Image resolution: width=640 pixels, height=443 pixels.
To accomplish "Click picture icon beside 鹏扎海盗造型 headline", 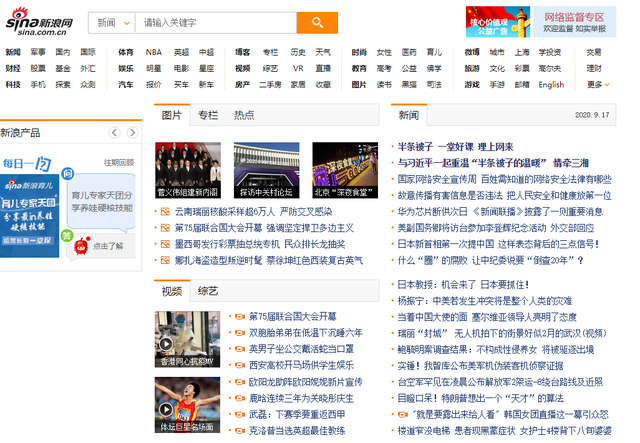I will click(x=165, y=260).
